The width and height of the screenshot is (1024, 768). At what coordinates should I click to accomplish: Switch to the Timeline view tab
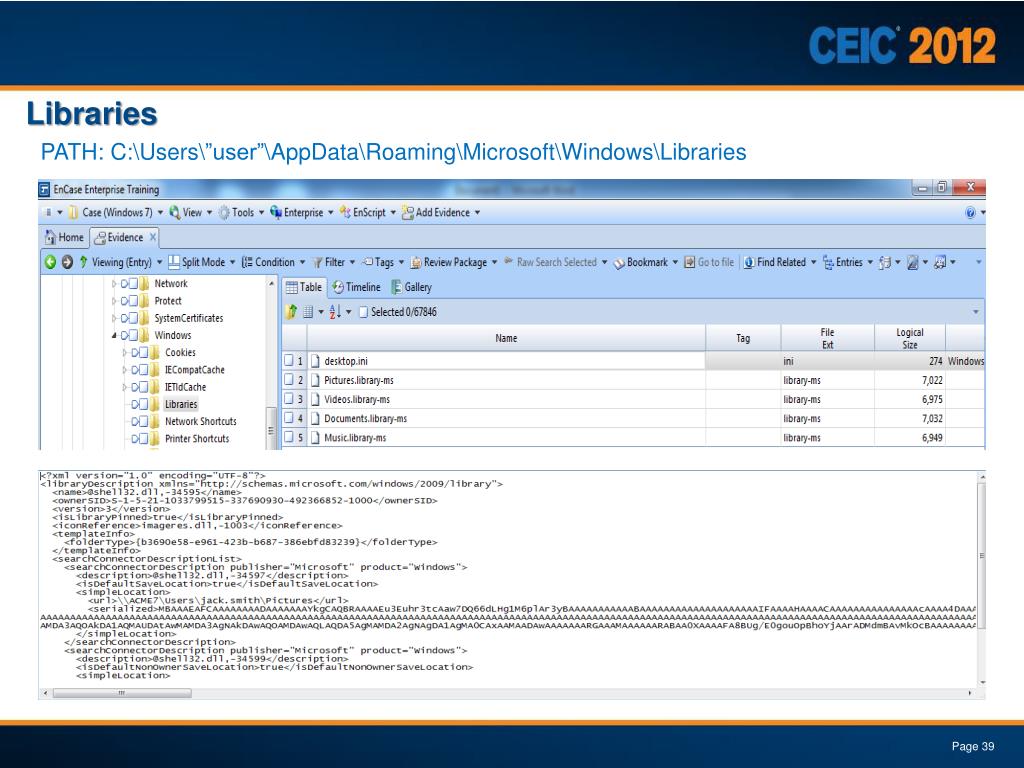tap(356, 287)
